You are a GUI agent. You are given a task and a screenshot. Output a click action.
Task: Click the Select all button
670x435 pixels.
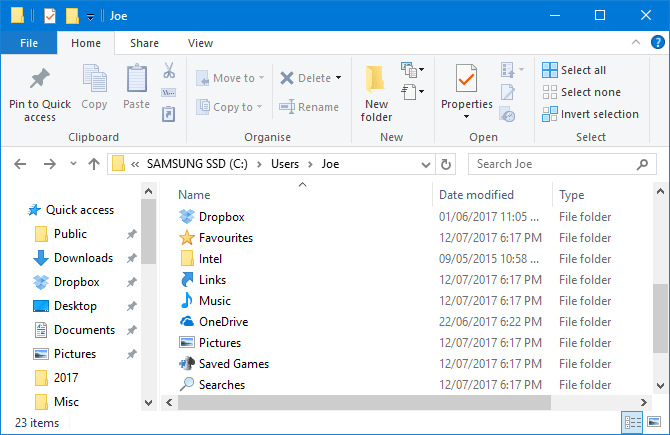coord(574,70)
